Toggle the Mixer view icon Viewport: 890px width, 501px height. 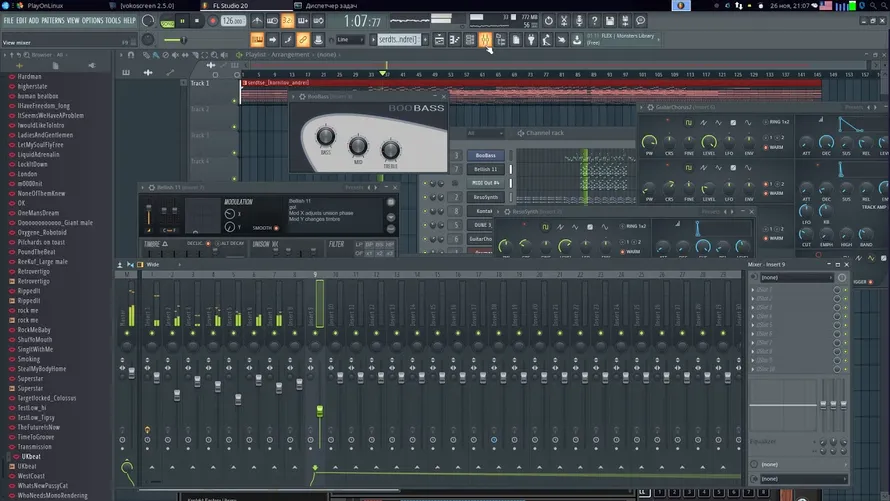click(x=485, y=39)
